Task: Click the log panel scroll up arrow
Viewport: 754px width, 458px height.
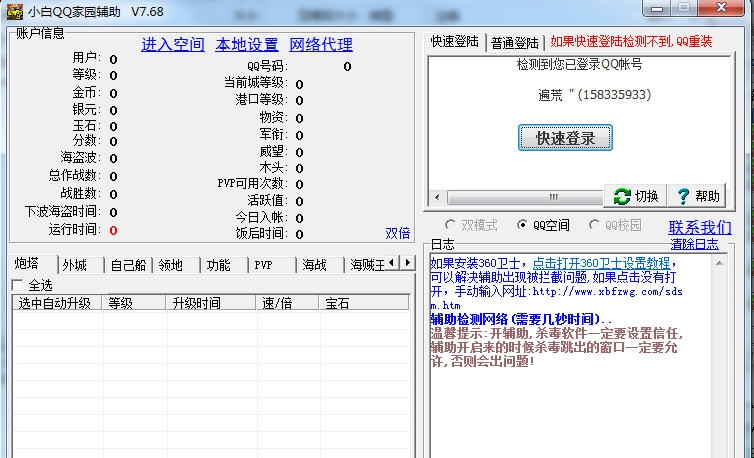Action: (x=719, y=263)
